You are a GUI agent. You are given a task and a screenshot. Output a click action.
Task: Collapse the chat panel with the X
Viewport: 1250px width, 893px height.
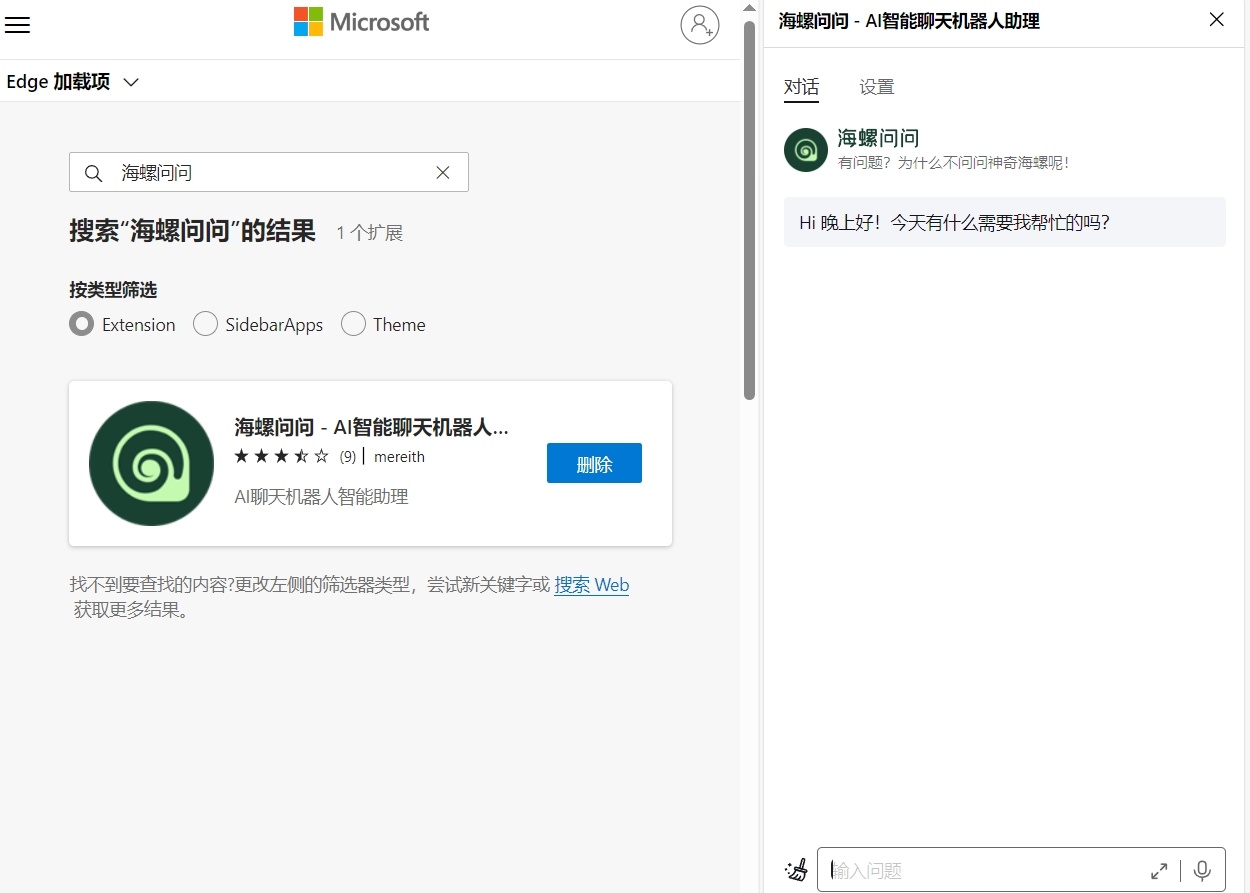pos(1216,19)
